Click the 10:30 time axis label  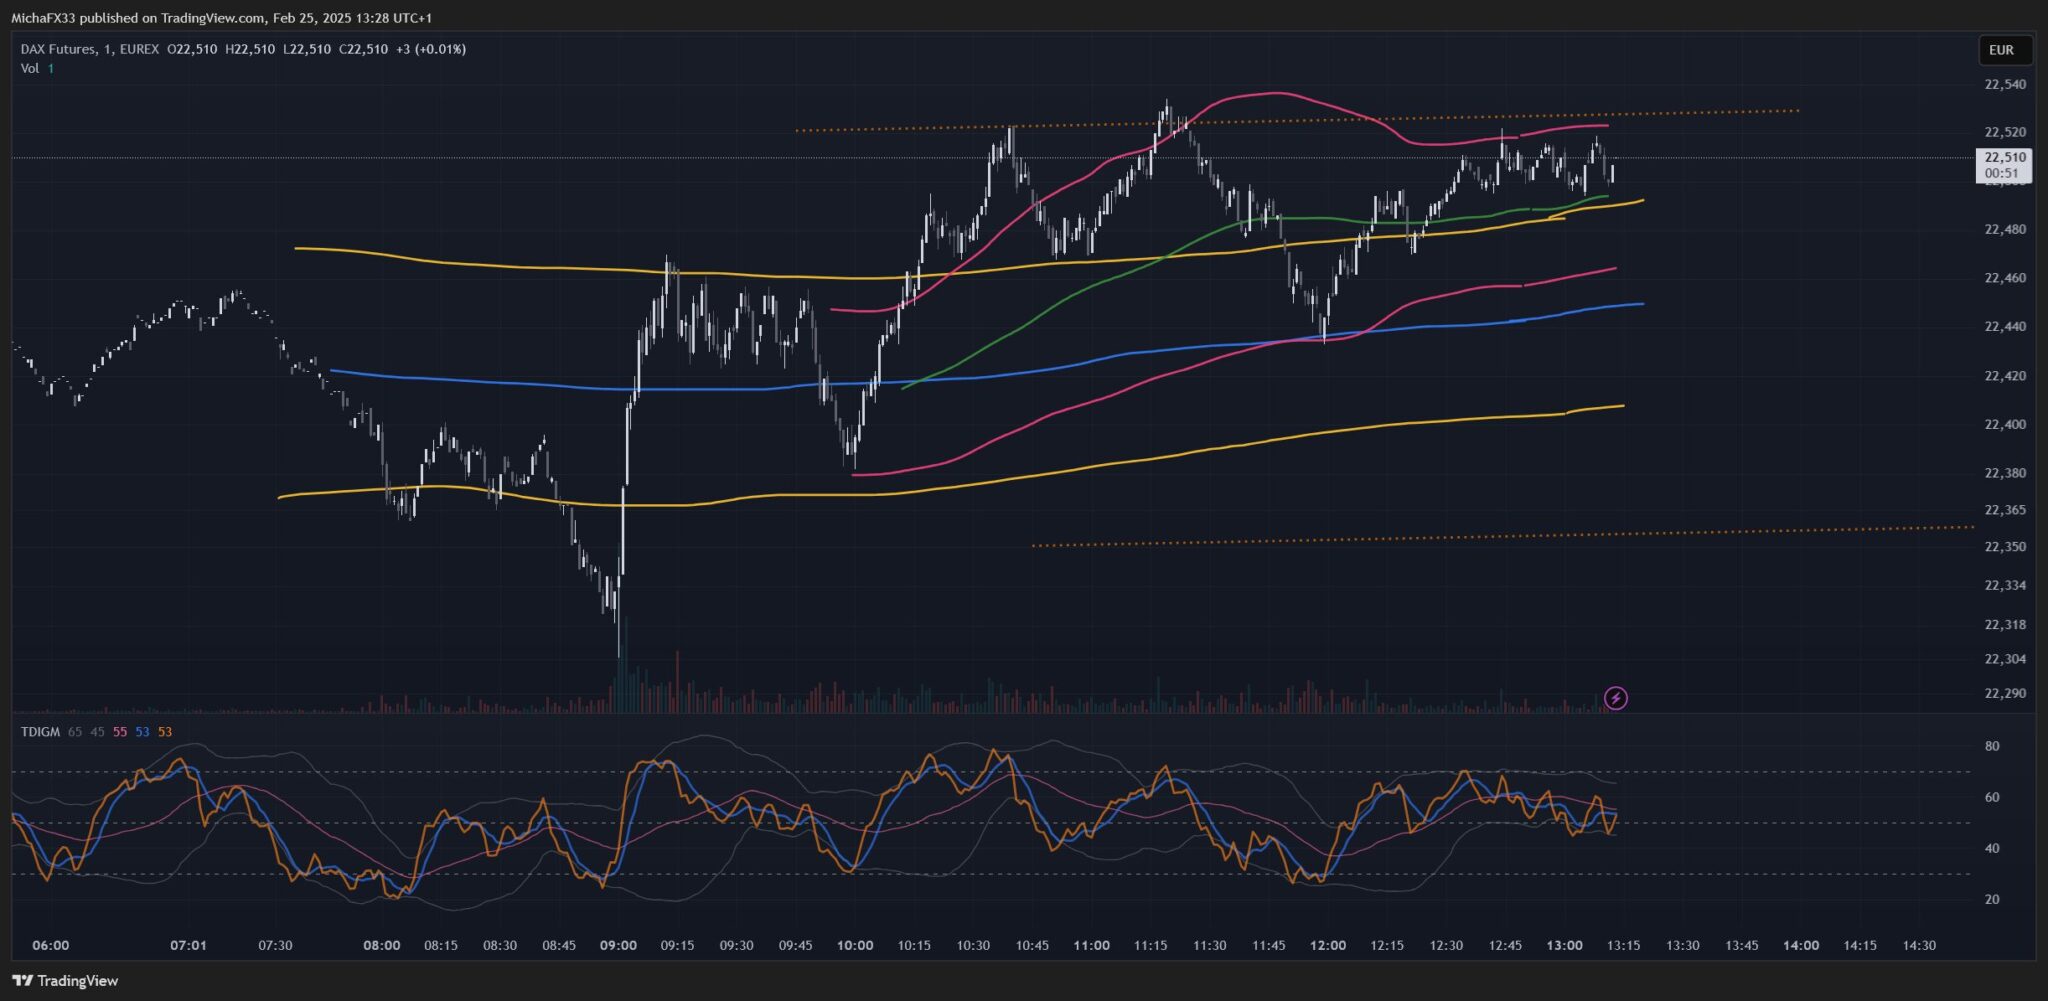pyautogui.click(x=973, y=946)
